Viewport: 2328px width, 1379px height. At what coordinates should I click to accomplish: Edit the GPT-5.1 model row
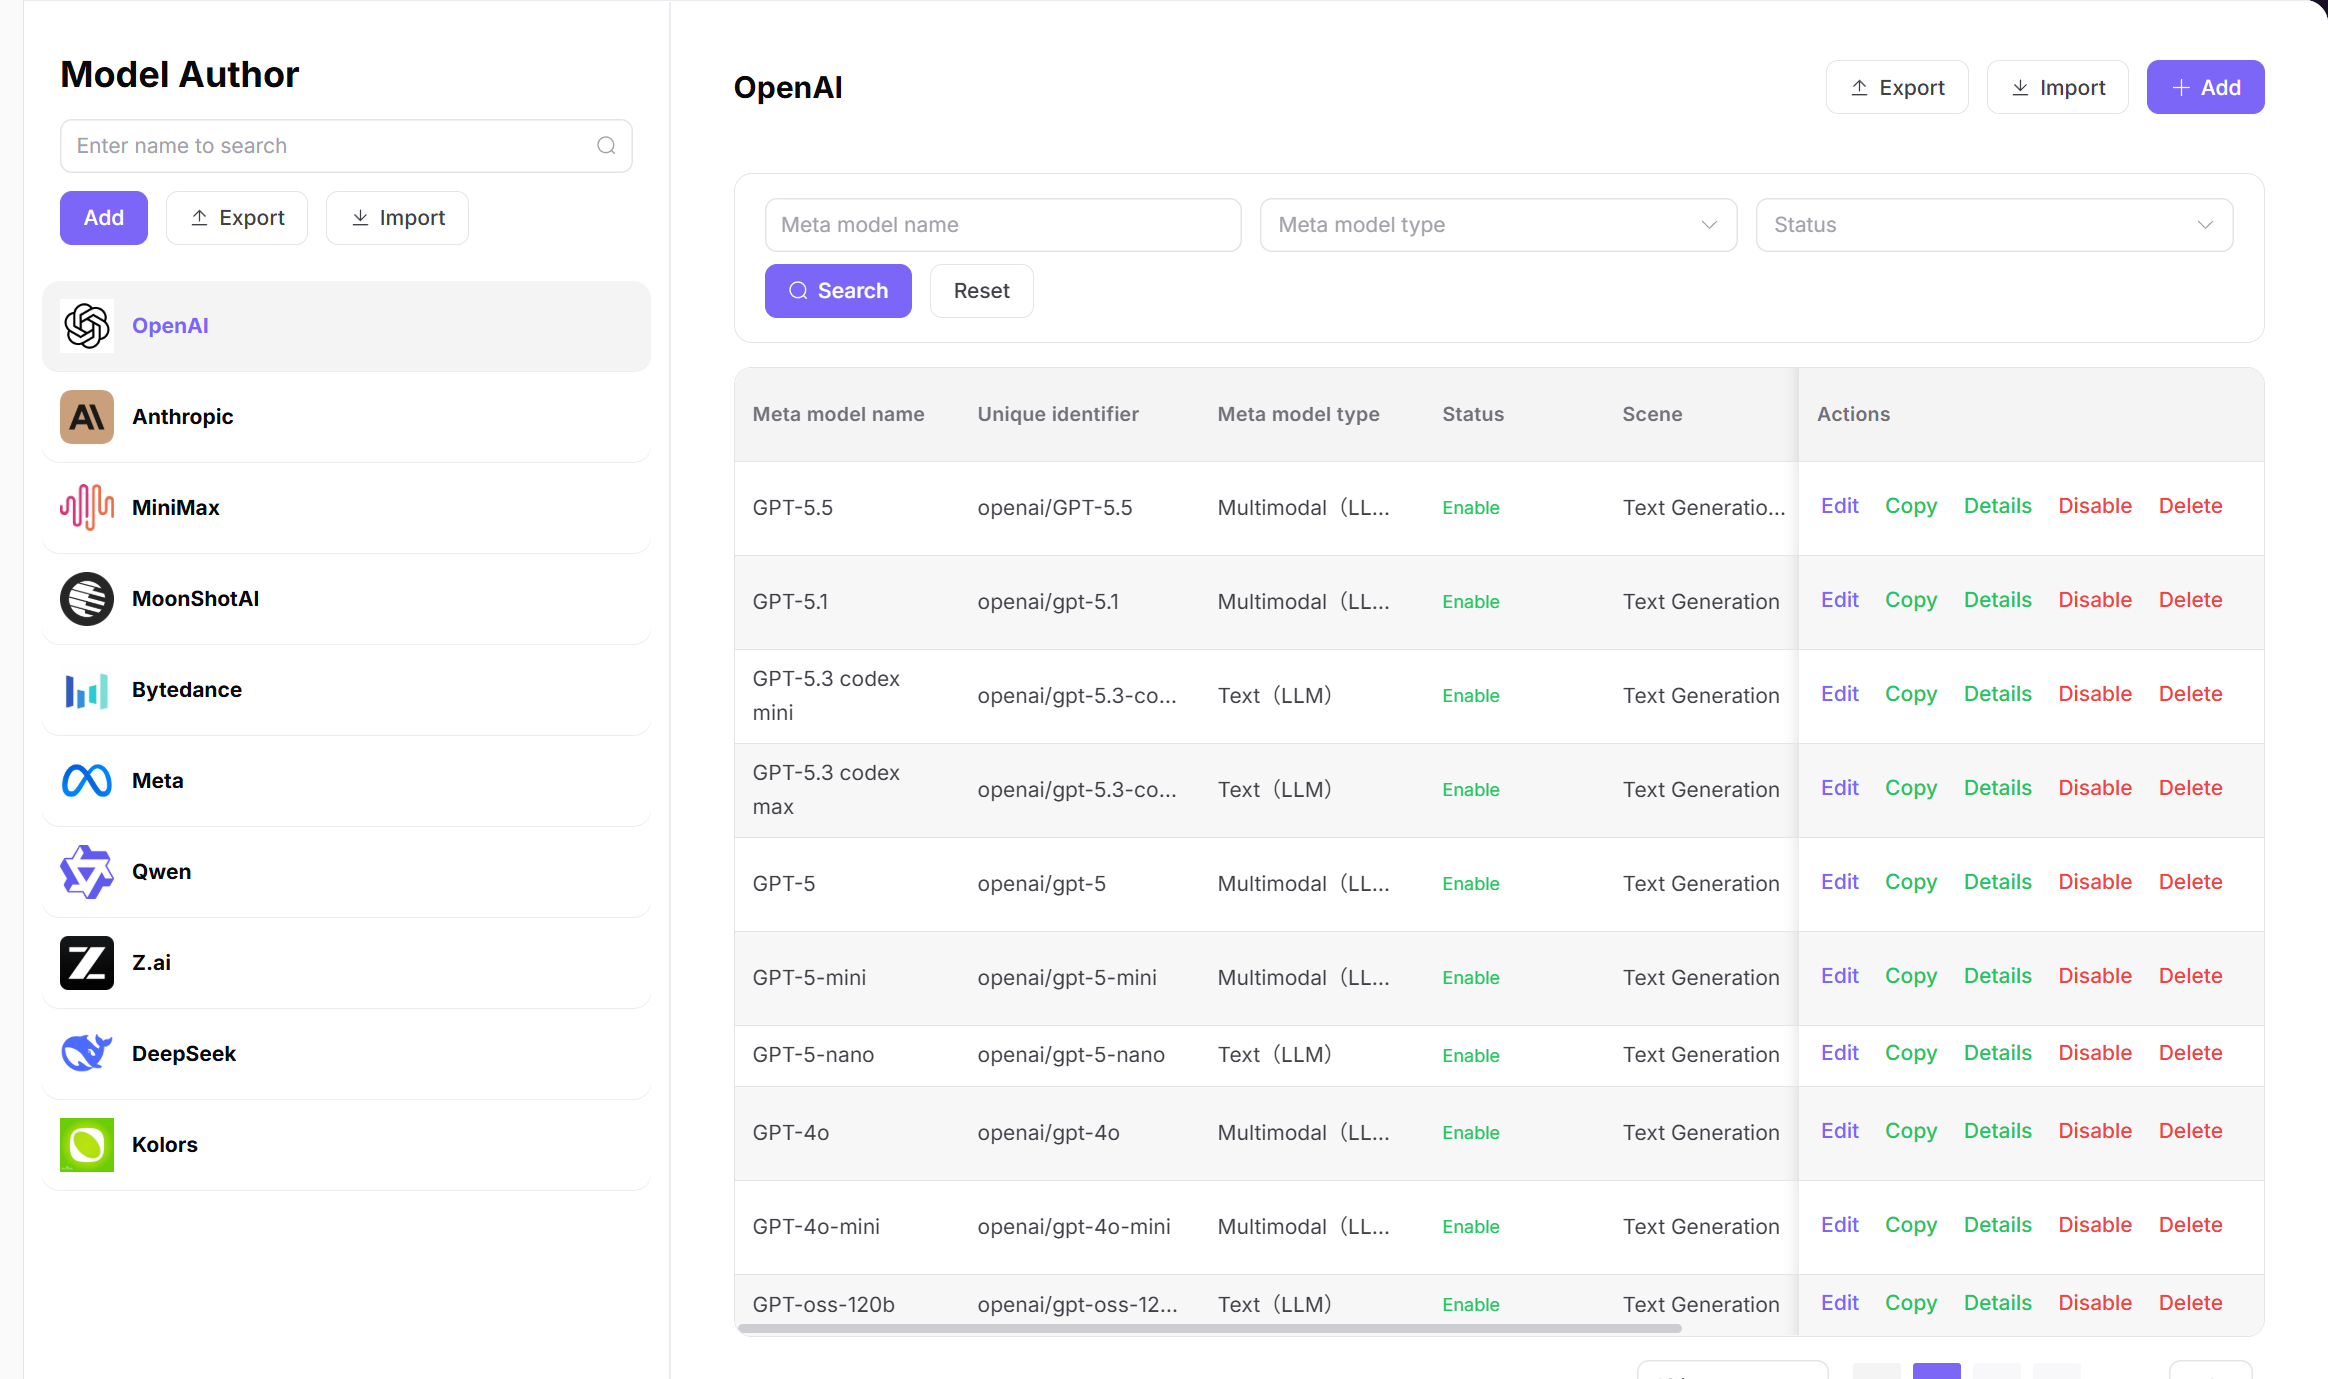[x=1840, y=600]
